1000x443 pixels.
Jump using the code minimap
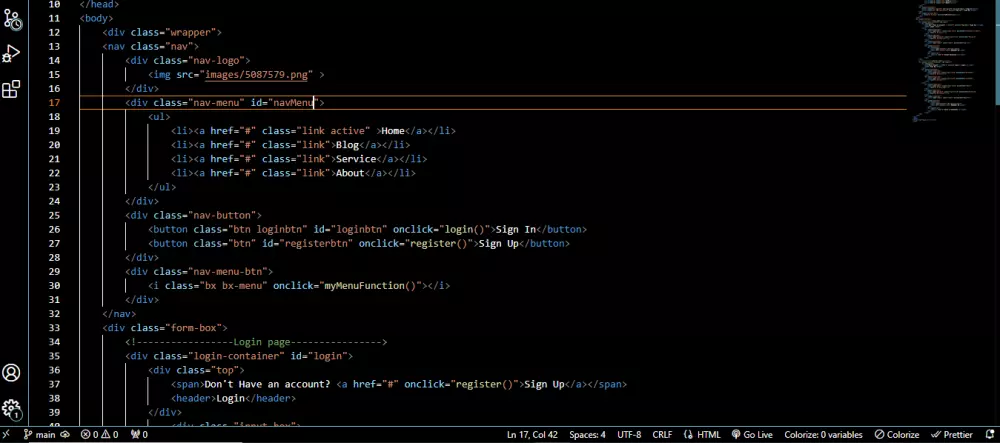pos(950,61)
